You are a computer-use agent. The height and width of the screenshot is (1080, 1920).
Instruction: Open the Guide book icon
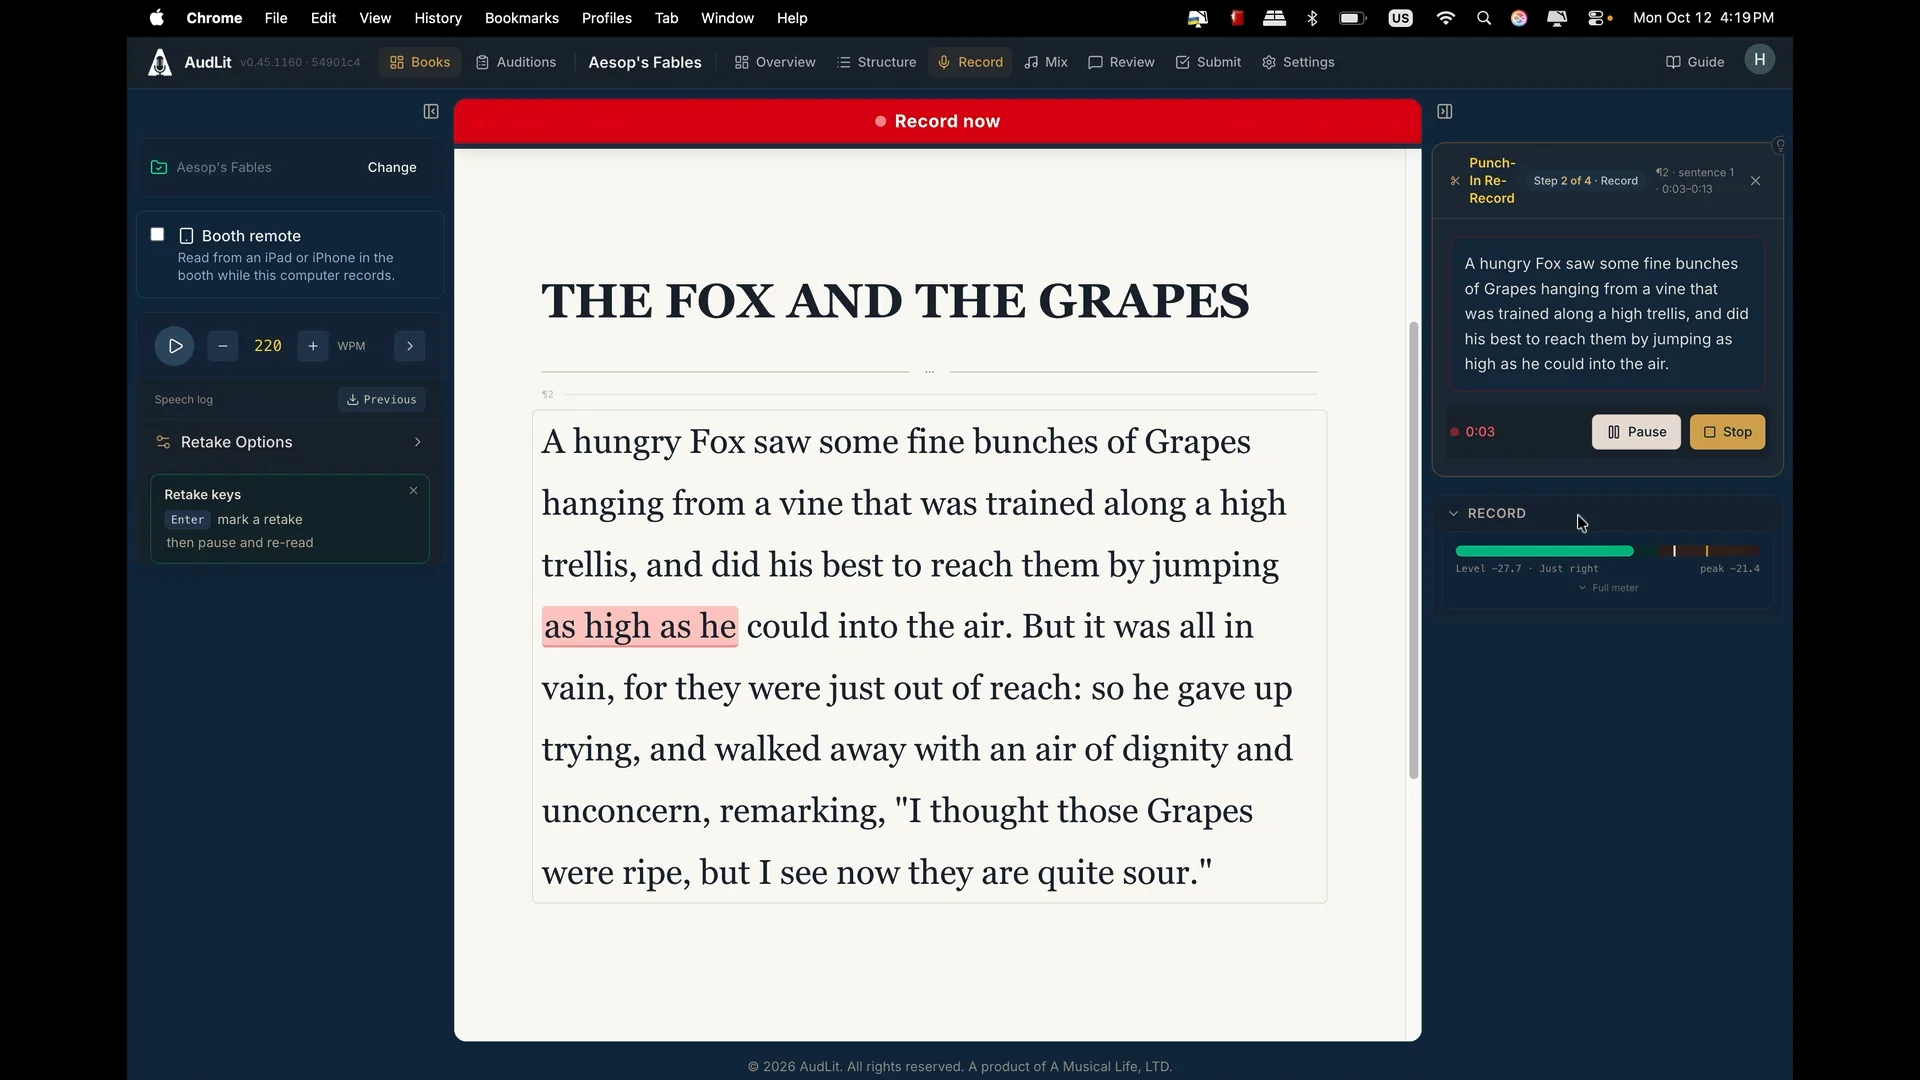(x=1673, y=62)
